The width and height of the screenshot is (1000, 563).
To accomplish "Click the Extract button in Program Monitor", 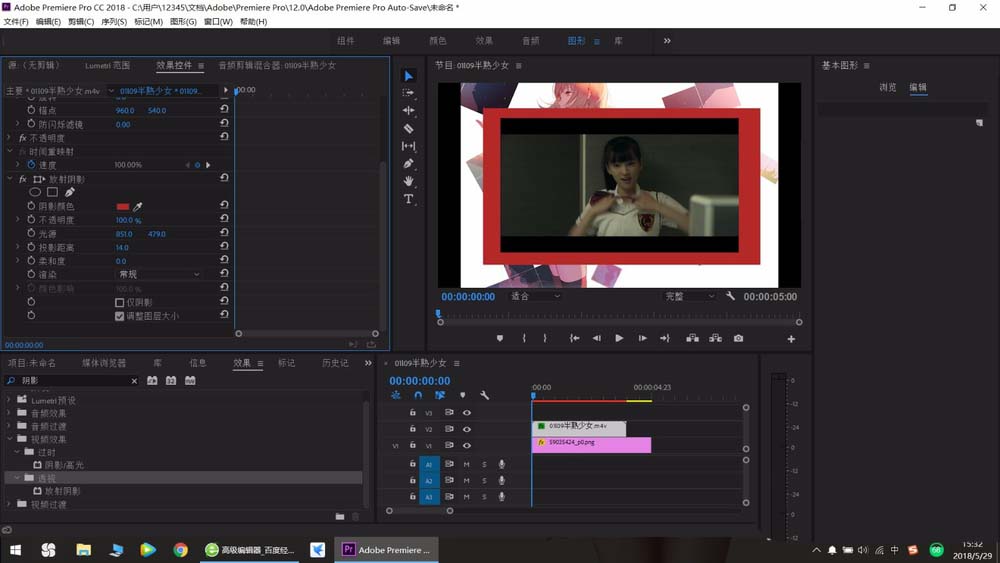I will click(x=716, y=338).
